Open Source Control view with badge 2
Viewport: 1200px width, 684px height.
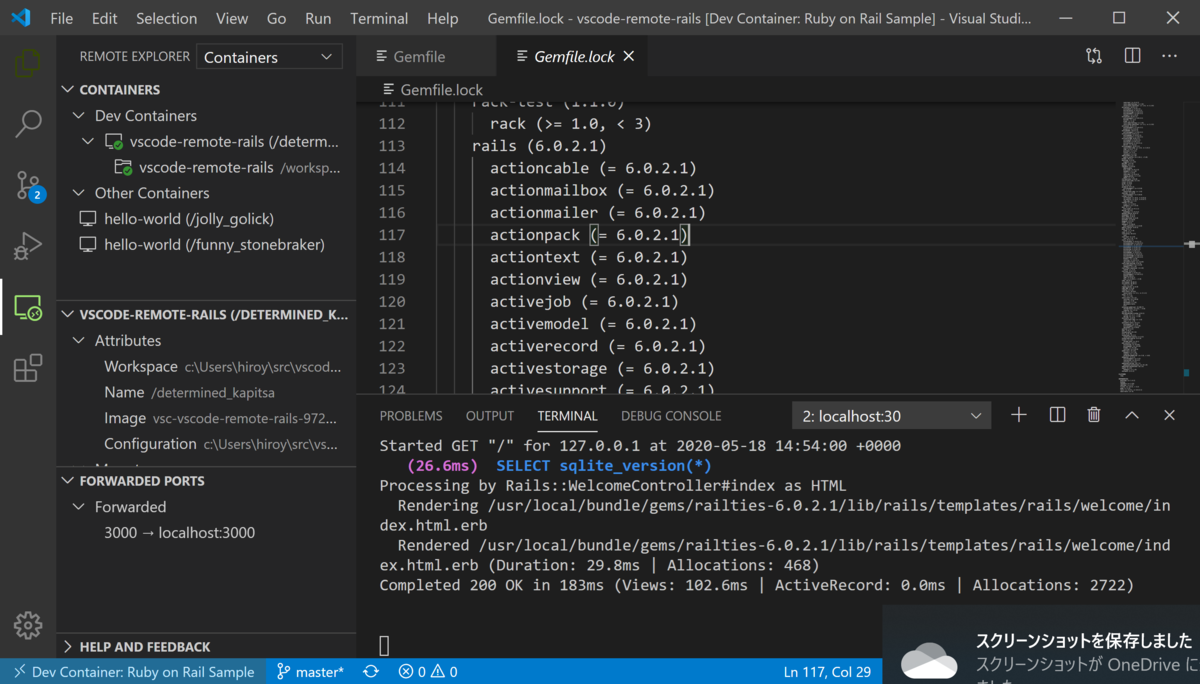click(28, 185)
